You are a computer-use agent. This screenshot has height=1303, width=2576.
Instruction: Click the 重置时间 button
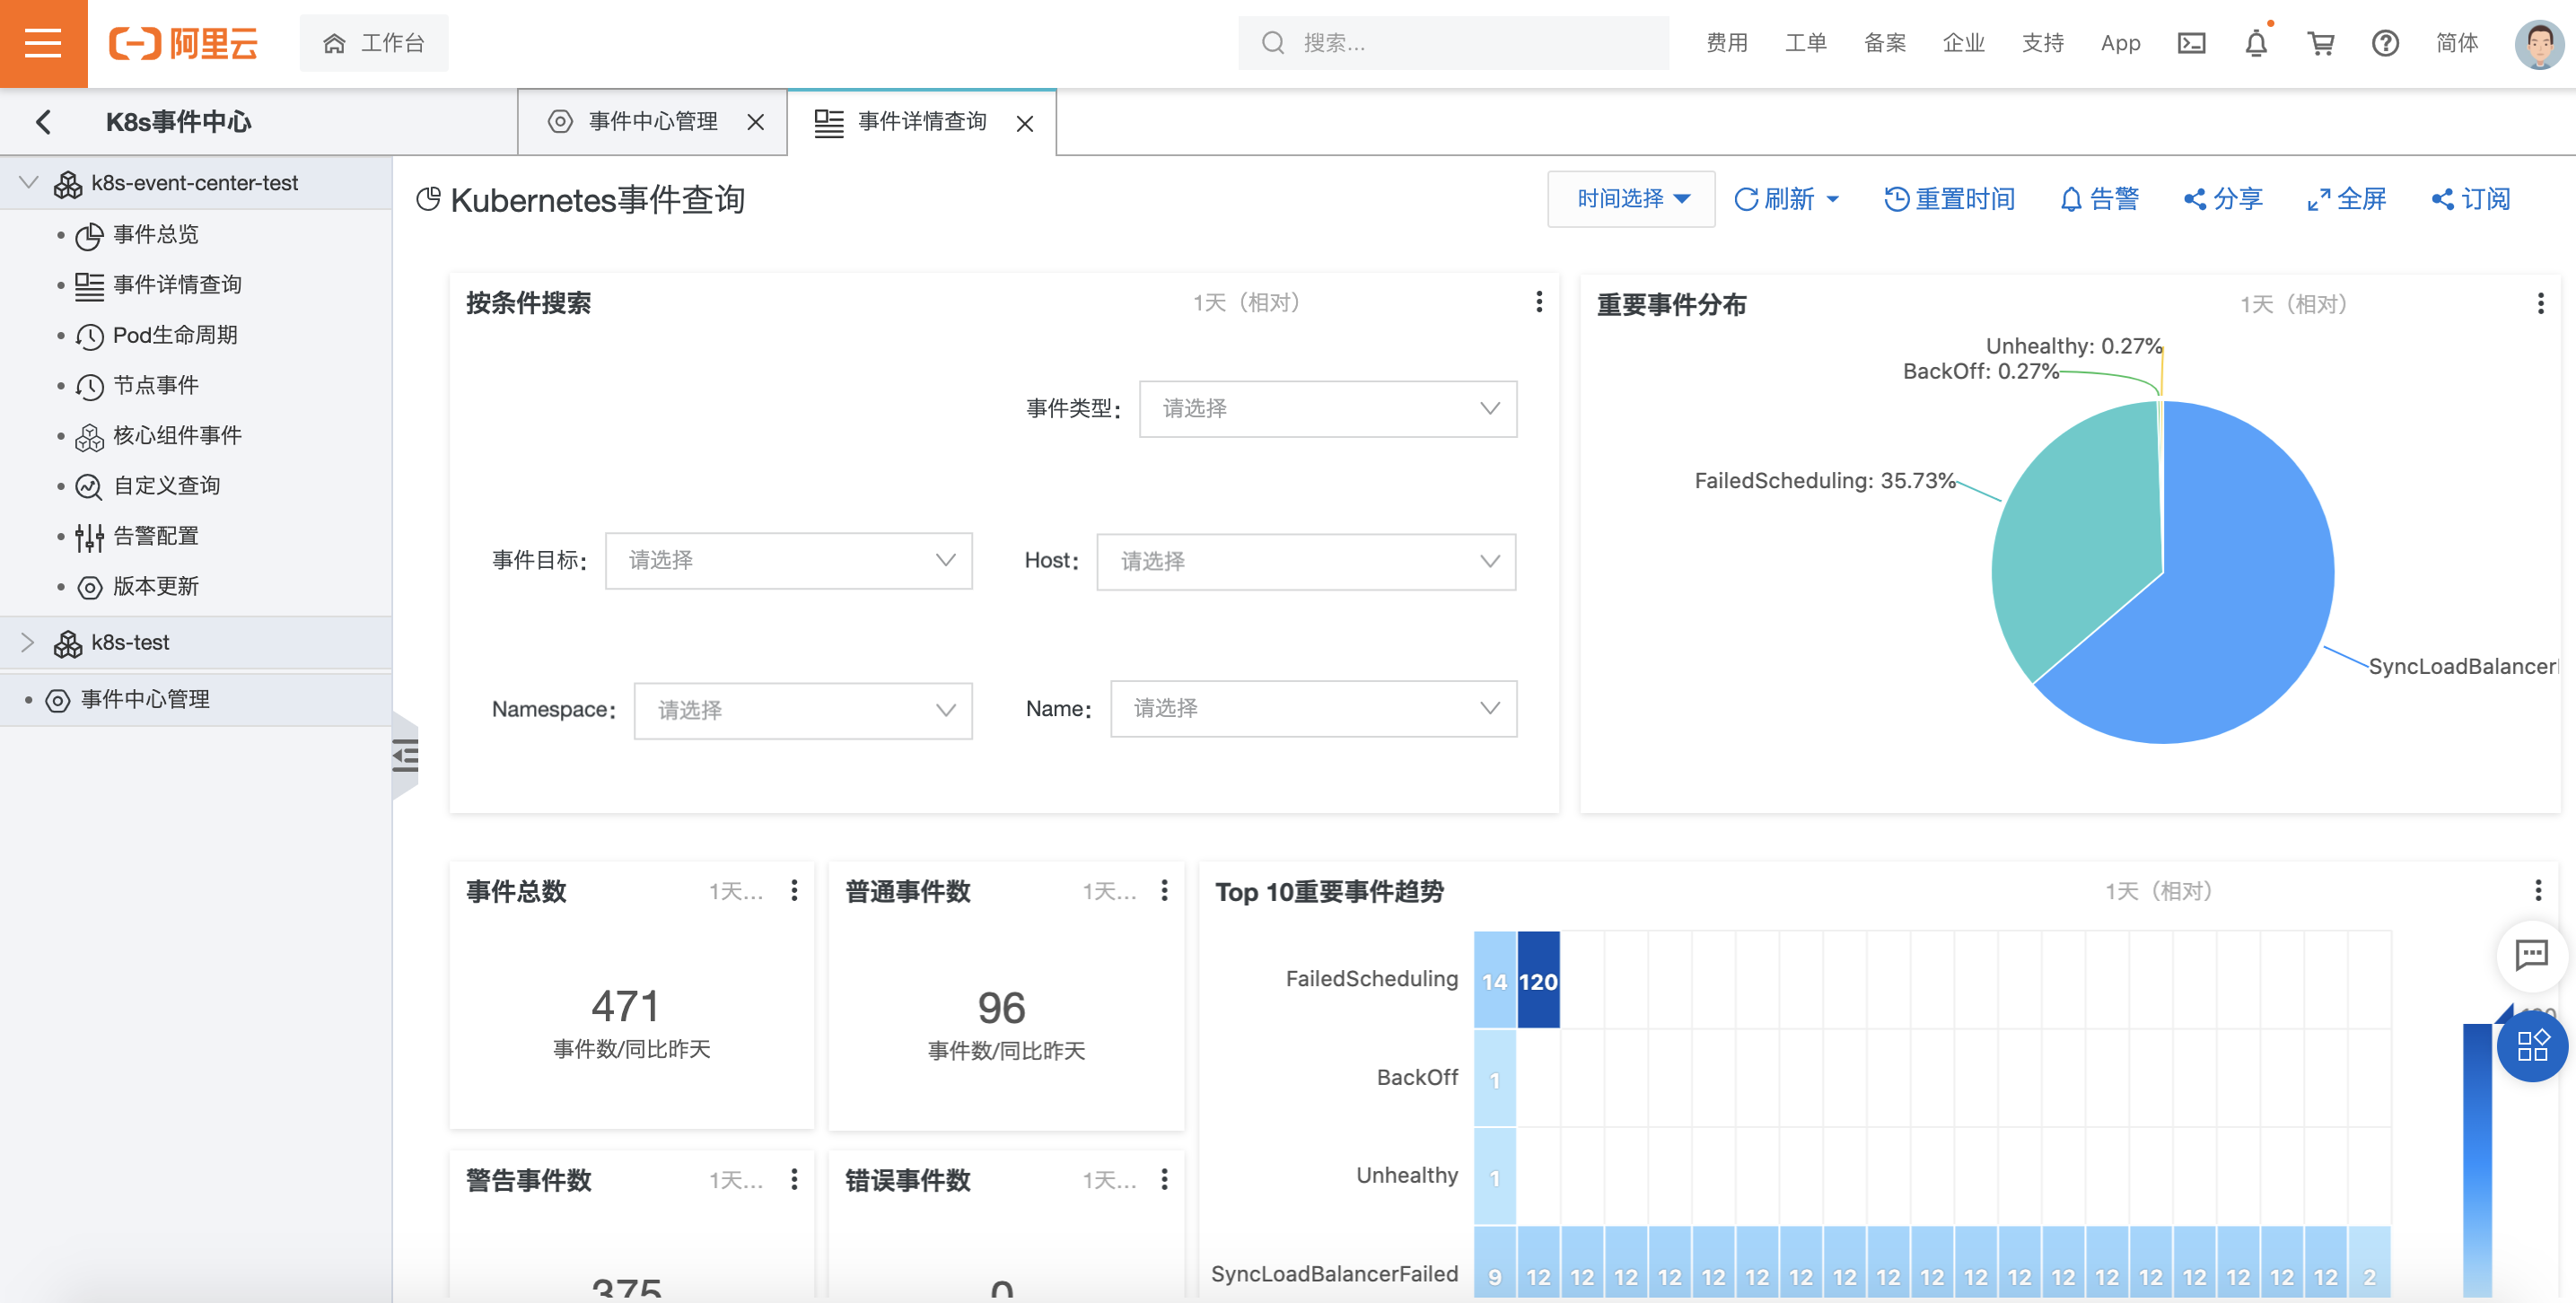pos(1949,199)
